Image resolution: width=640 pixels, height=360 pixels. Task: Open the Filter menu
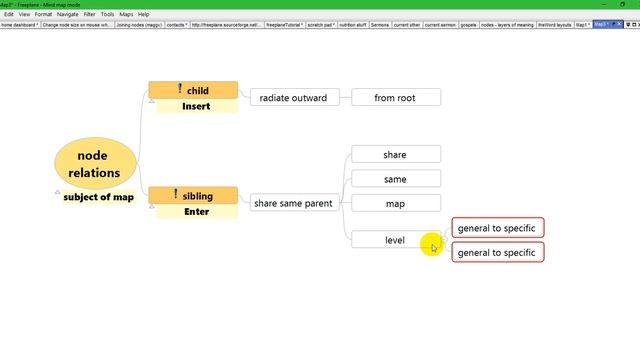tap(89, 14)
